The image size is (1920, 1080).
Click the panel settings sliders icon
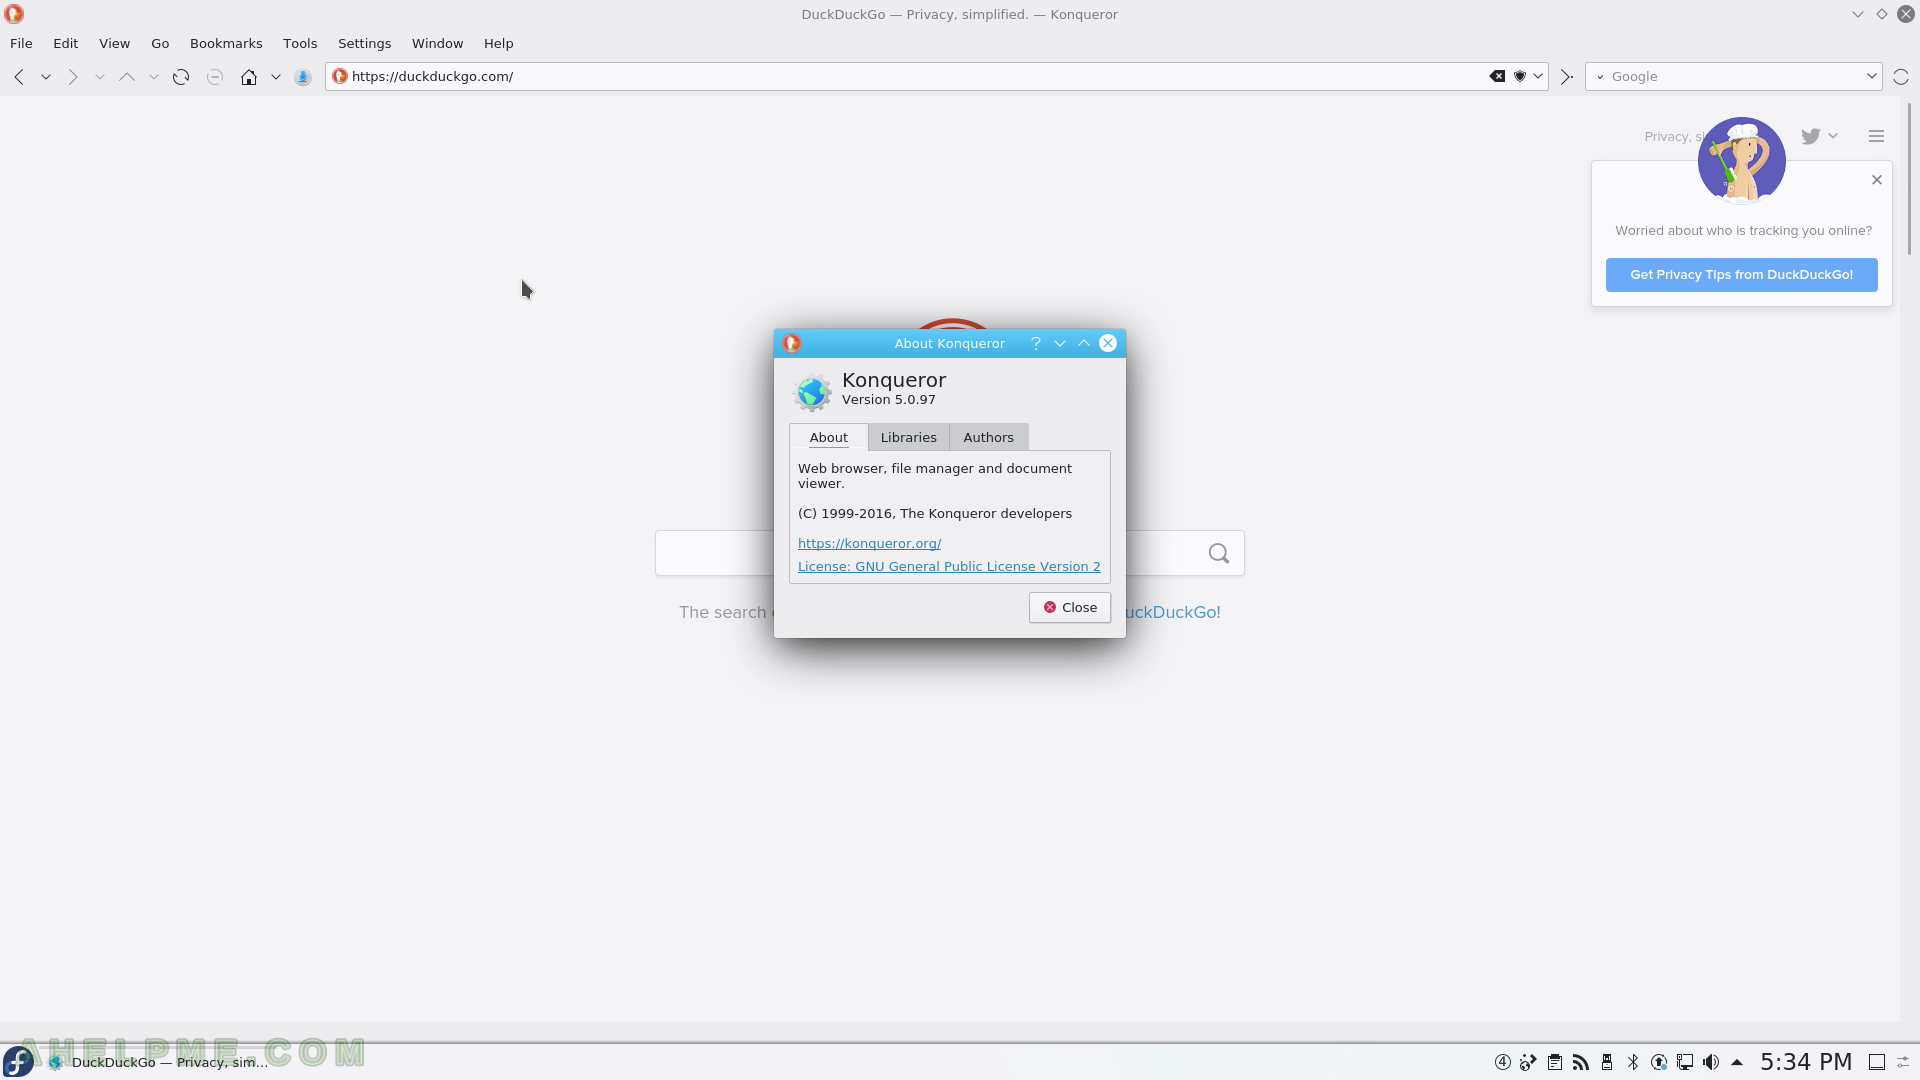click(x=1904, y=1062)
